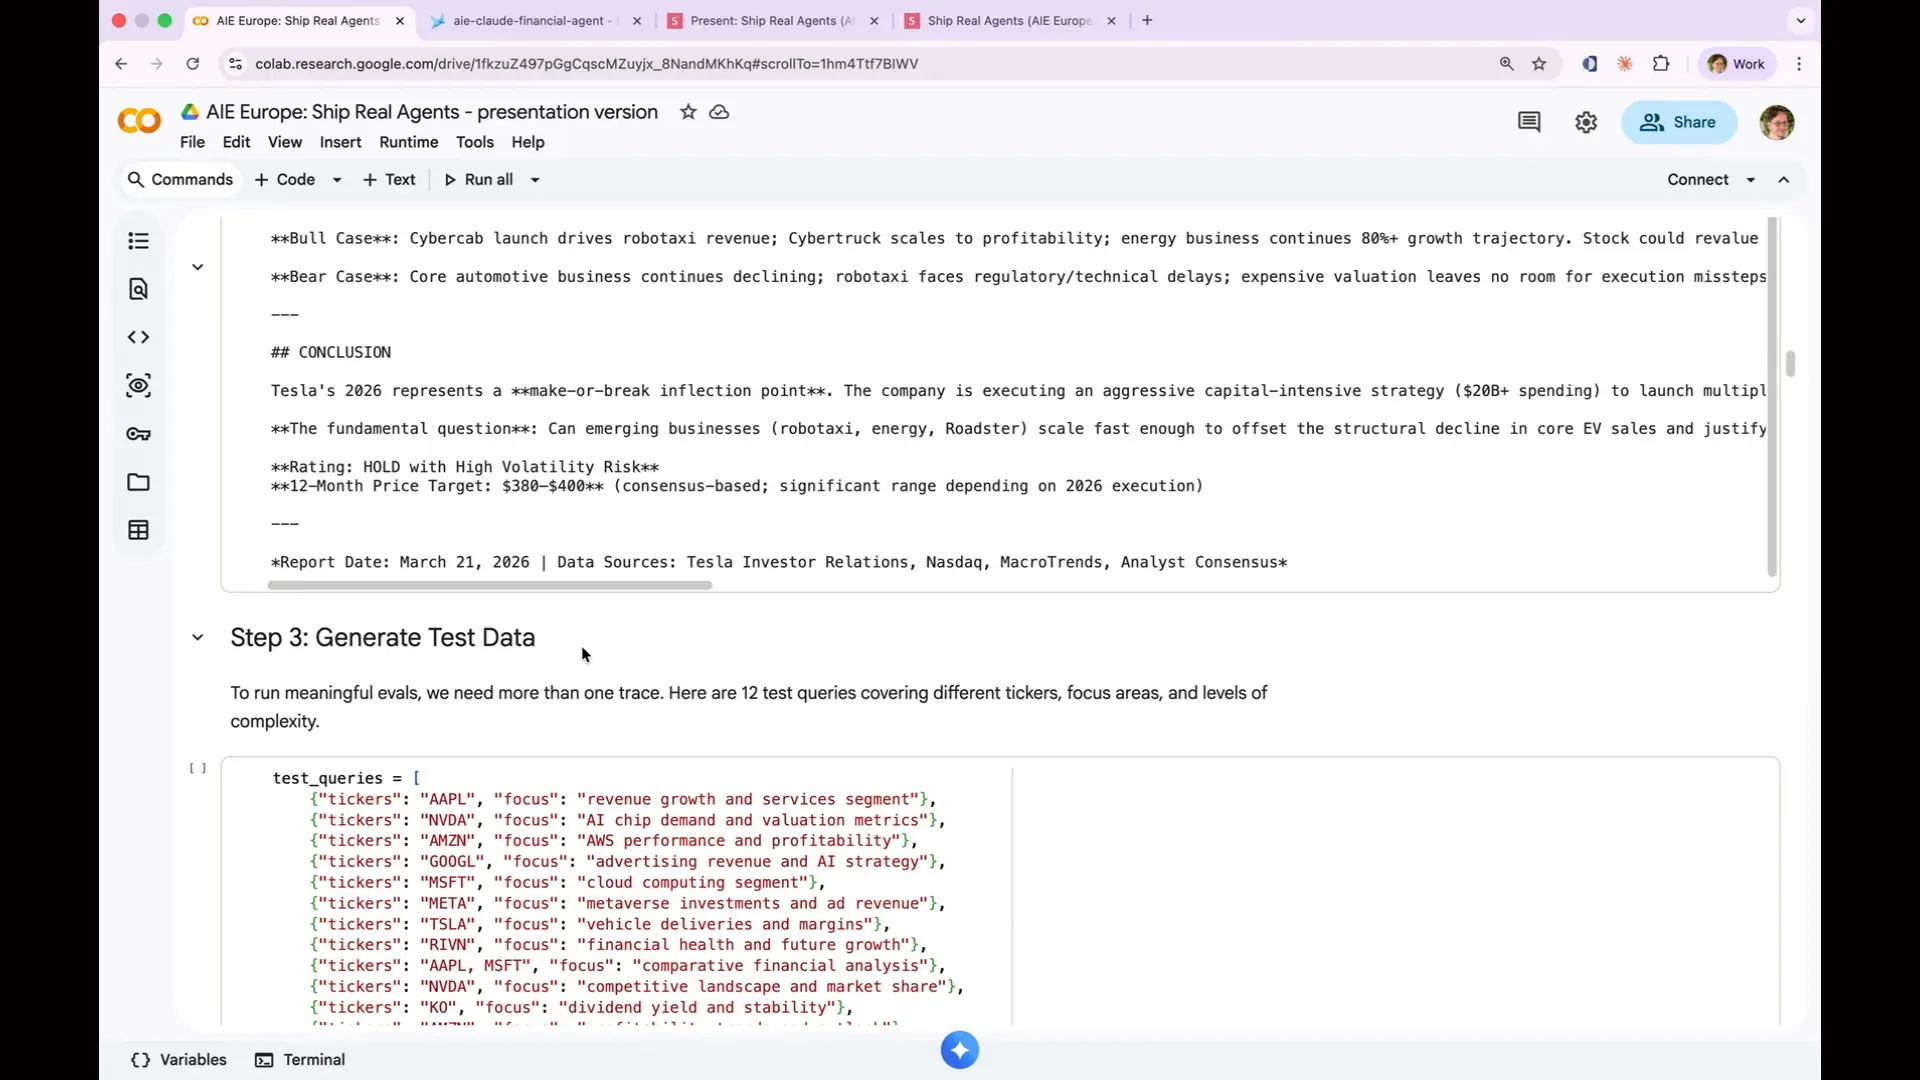This screenshot has width=1920, height=1080.
Task: Click the notebook title to rename
Action: tap(432, 112)
